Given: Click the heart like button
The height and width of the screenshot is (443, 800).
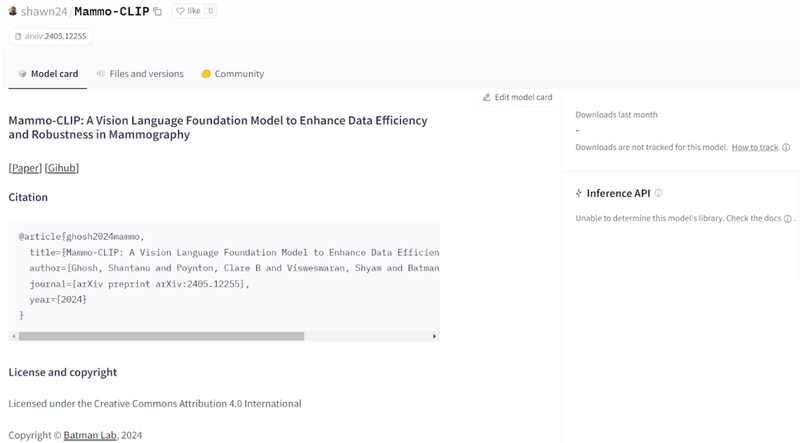Looking at the screenshot, I should [187, 11].
